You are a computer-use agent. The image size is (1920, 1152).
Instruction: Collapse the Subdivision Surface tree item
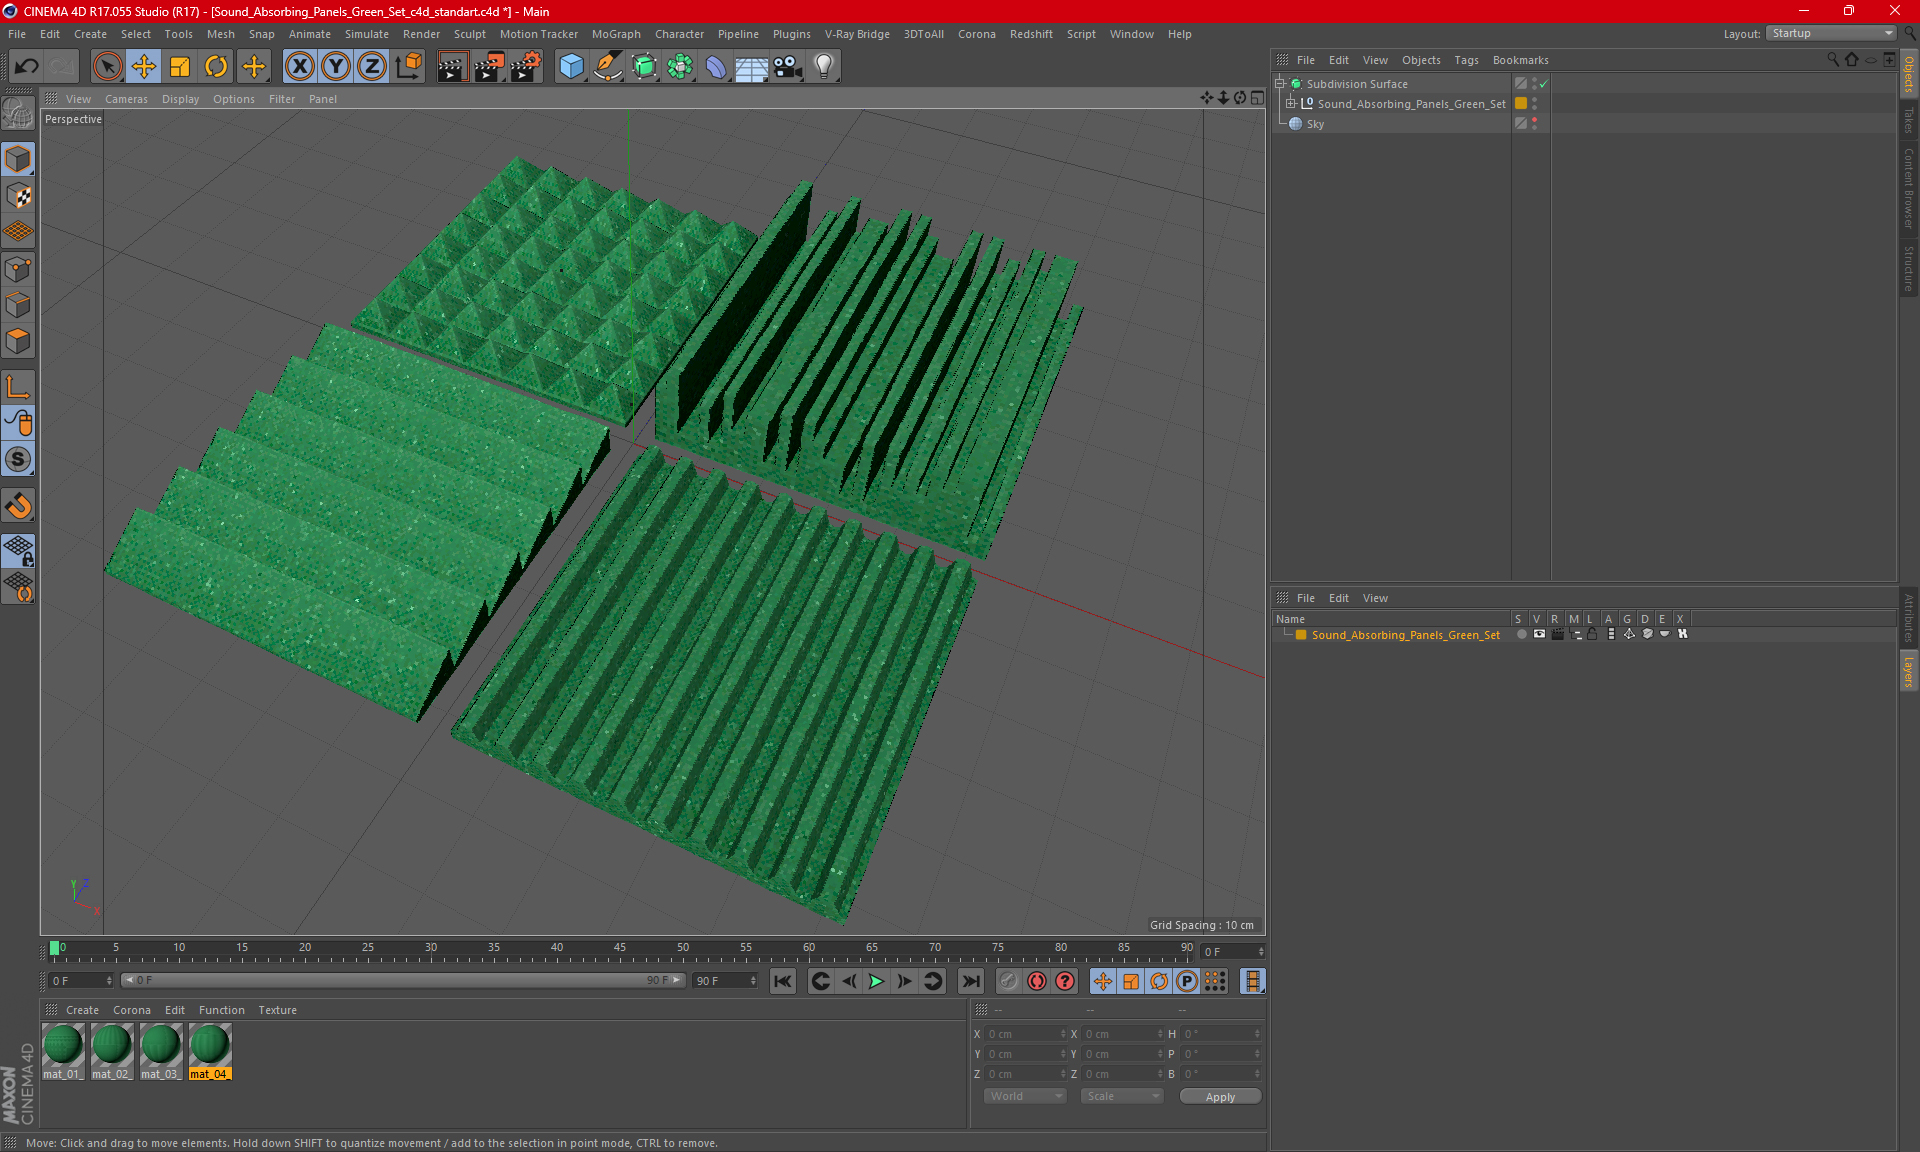(x=1280, y=84)
